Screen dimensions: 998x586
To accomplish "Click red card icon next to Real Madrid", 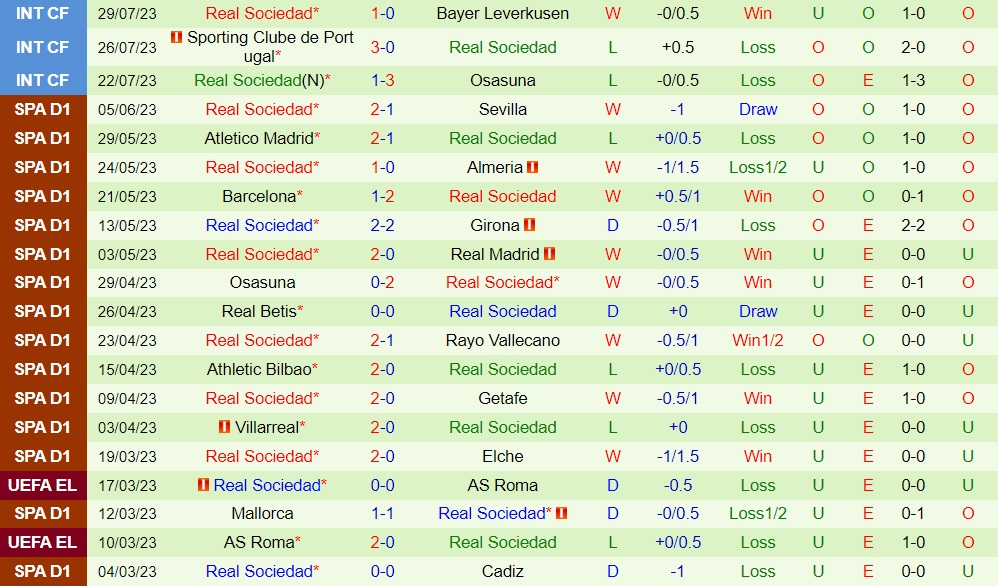I will 549,254.
